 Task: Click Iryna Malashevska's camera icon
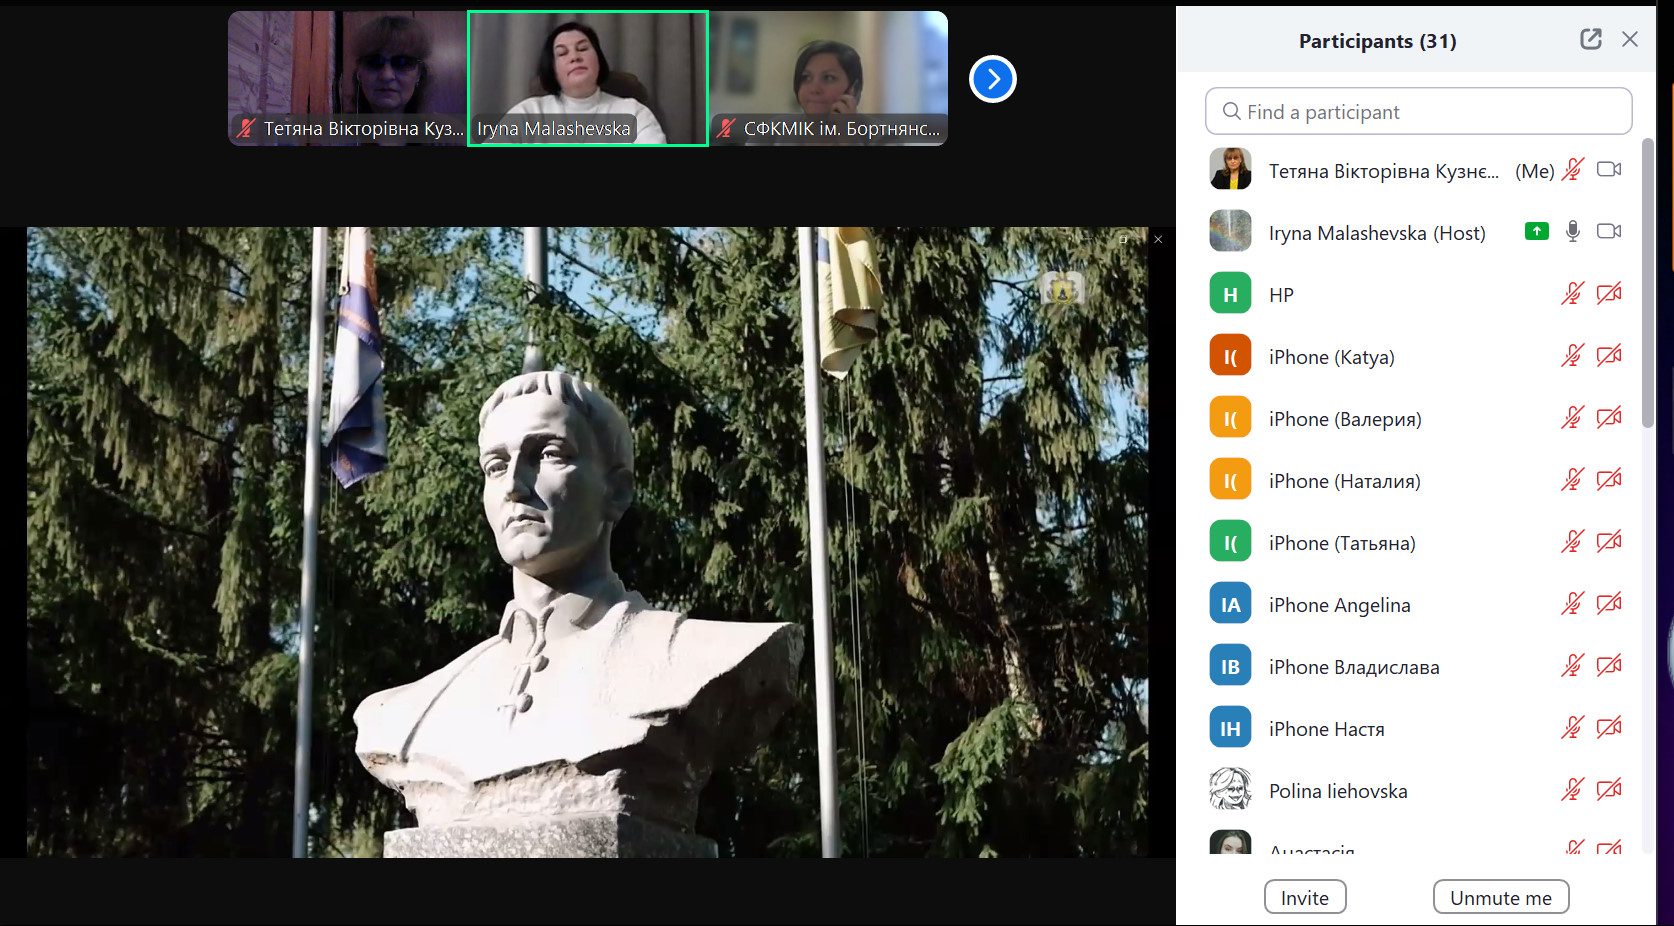(1609, 231)
